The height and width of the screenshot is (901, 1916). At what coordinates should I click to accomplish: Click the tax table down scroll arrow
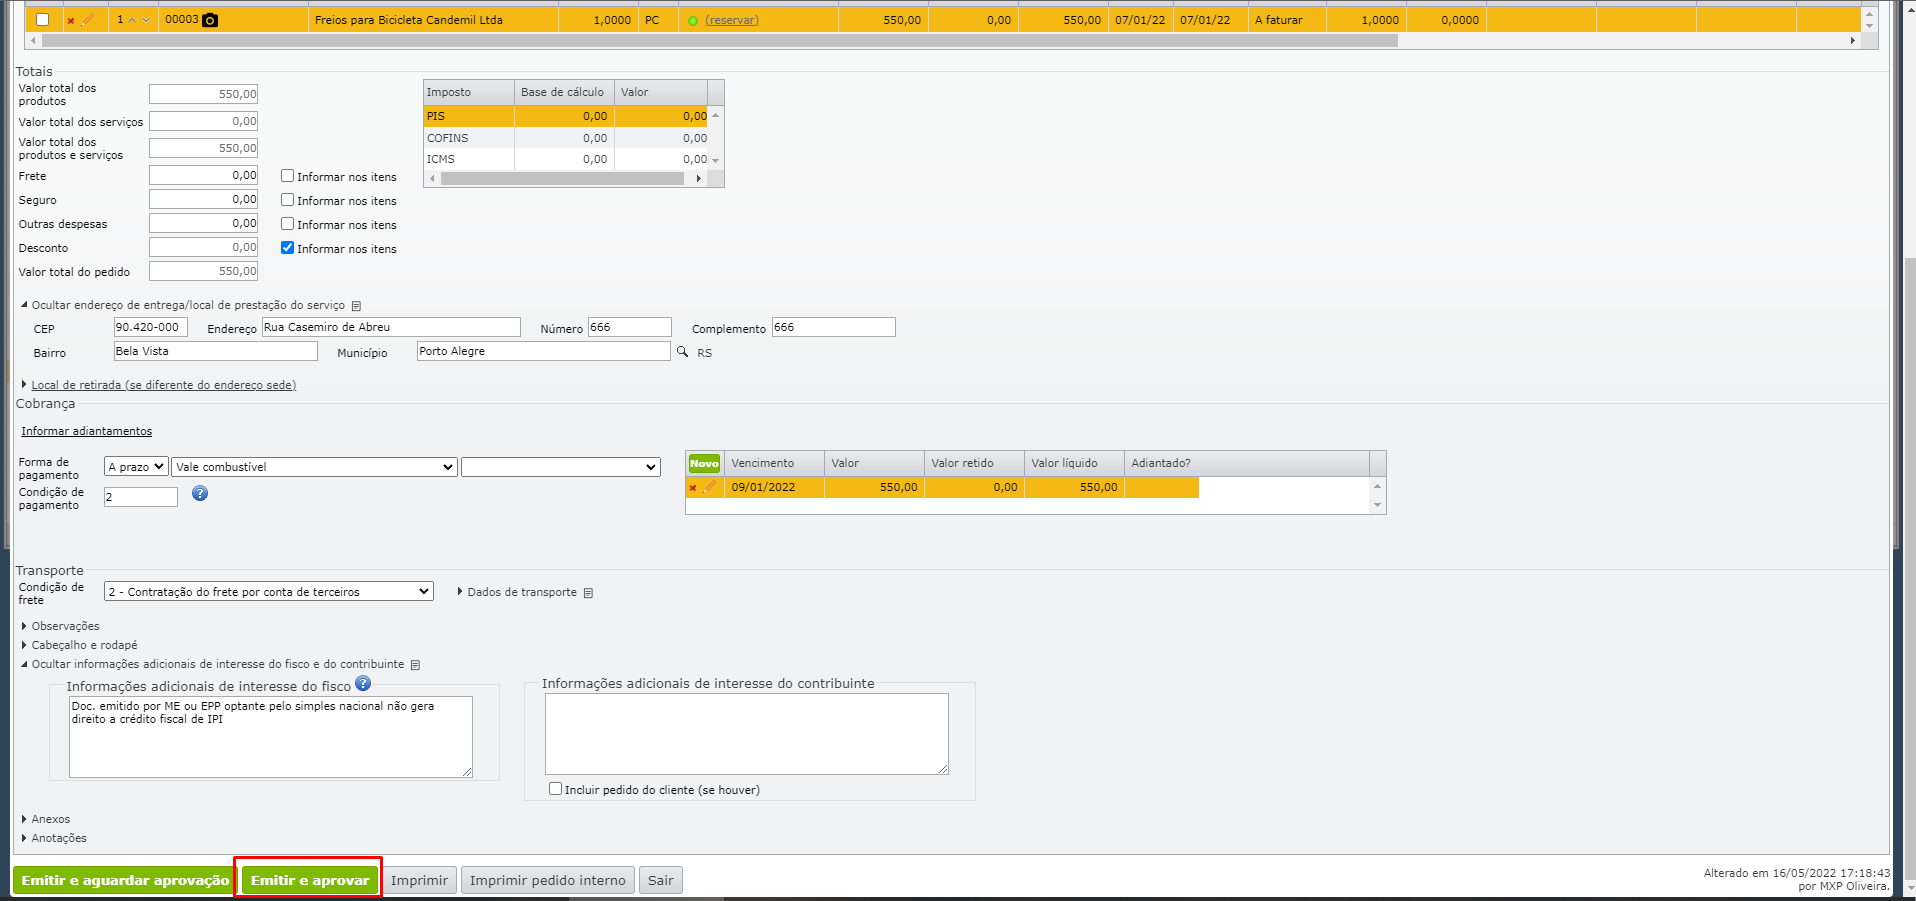[716, 160]
